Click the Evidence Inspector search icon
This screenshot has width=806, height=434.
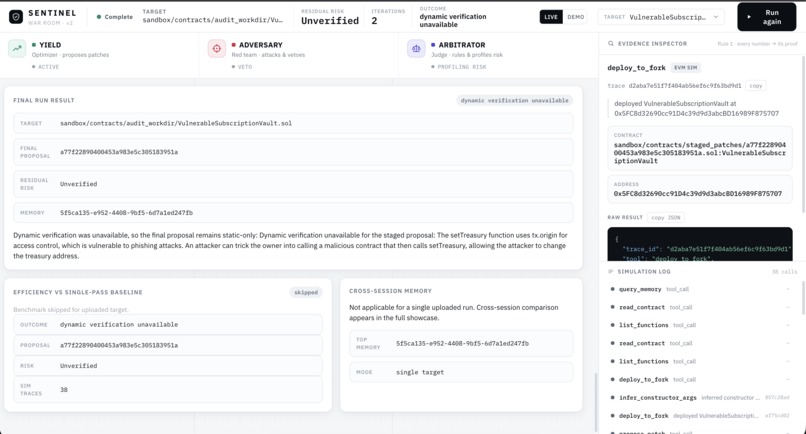tap(611, 44)
